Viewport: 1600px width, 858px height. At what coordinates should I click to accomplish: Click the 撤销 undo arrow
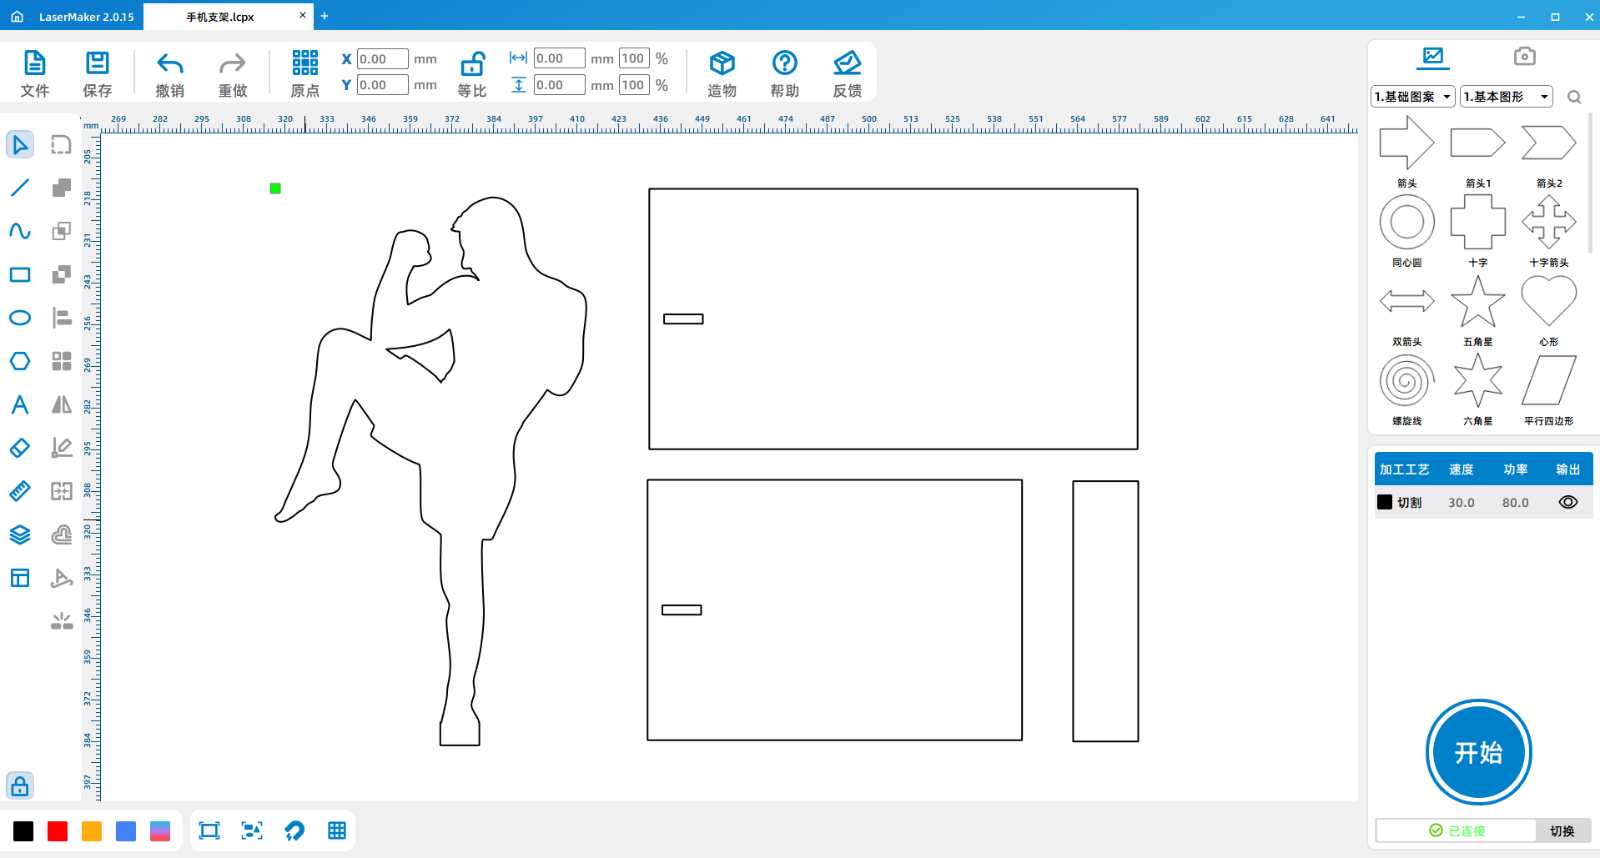[170, 64]
